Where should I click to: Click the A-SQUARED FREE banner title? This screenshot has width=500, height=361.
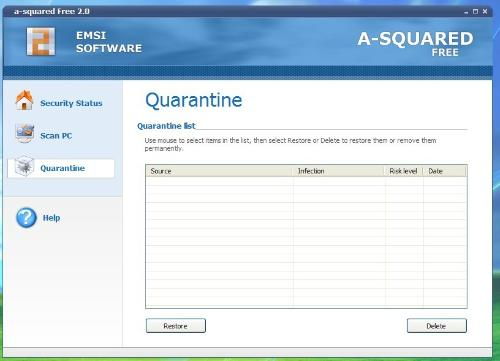pyautogui.click(x=415, y=44)
